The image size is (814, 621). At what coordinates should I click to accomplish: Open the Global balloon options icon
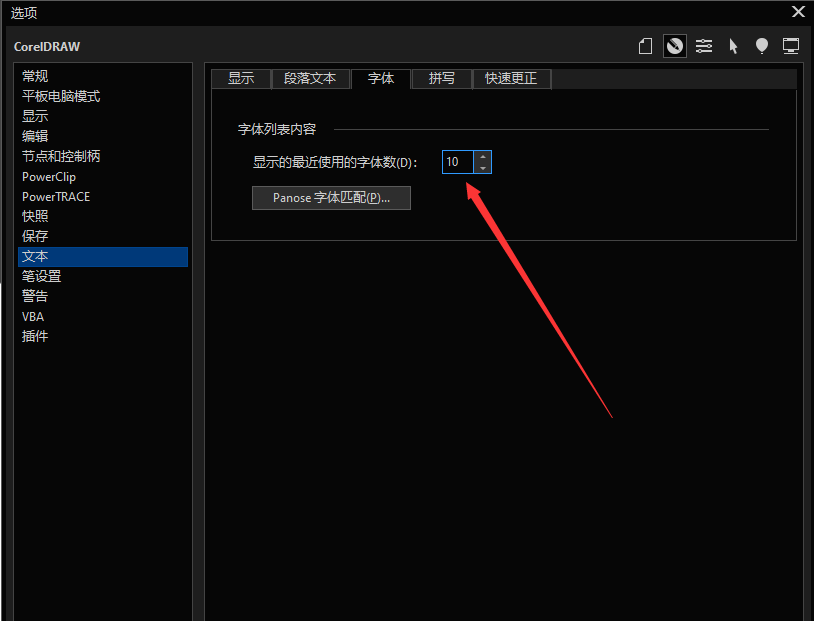click(762, 46)
